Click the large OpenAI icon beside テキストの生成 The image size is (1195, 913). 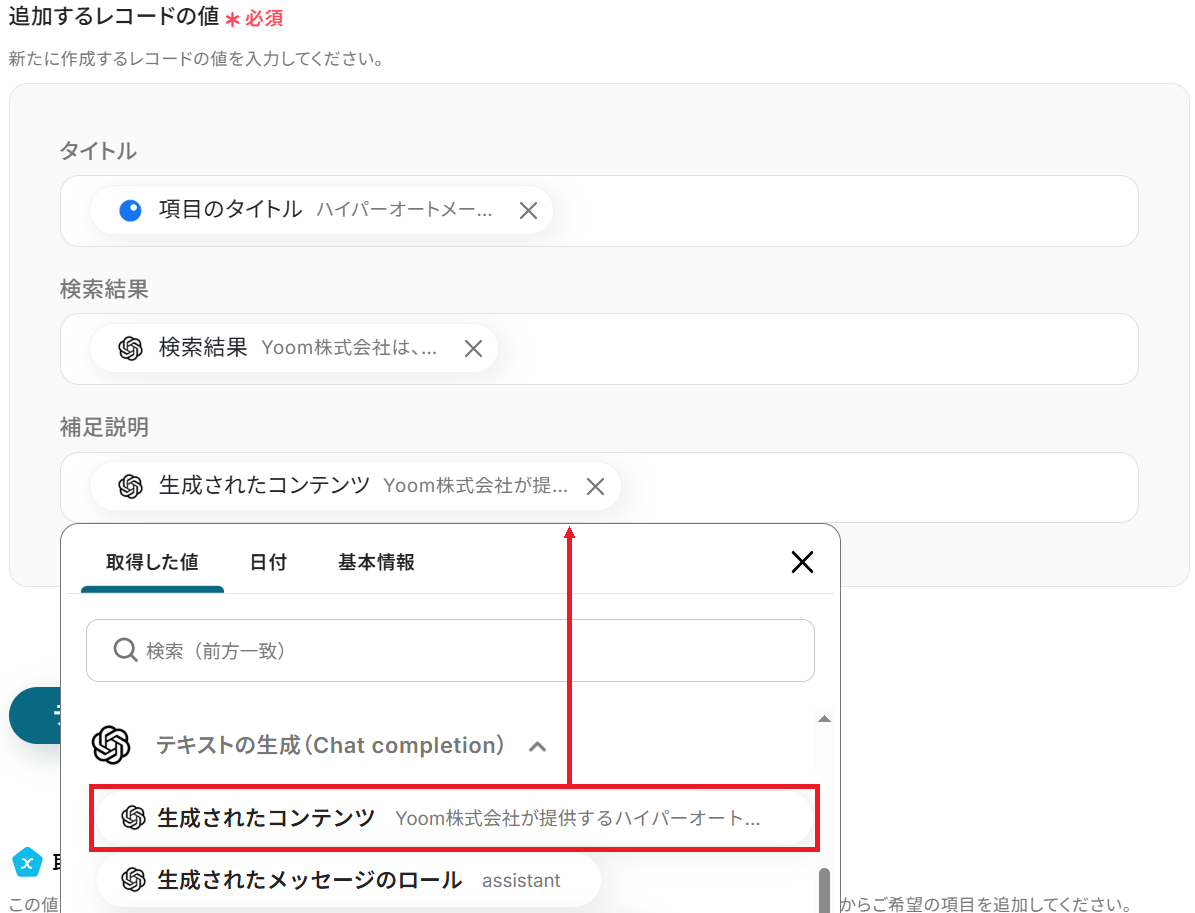[111, 745]
